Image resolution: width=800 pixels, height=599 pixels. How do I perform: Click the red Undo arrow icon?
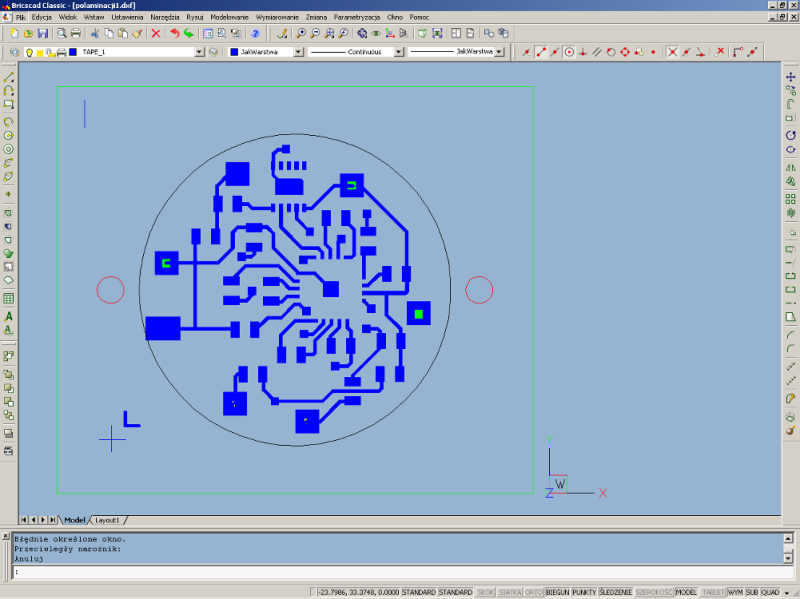click(175, 33)
